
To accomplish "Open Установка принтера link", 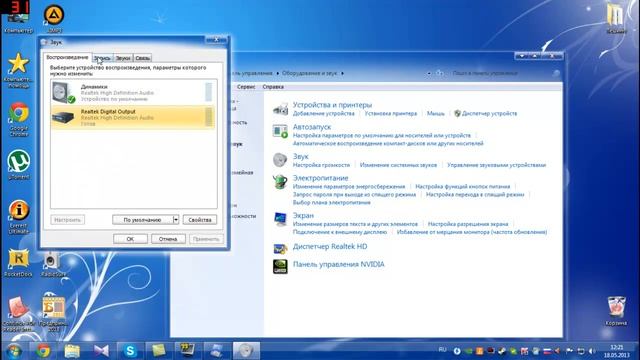I will coord(391,113).
